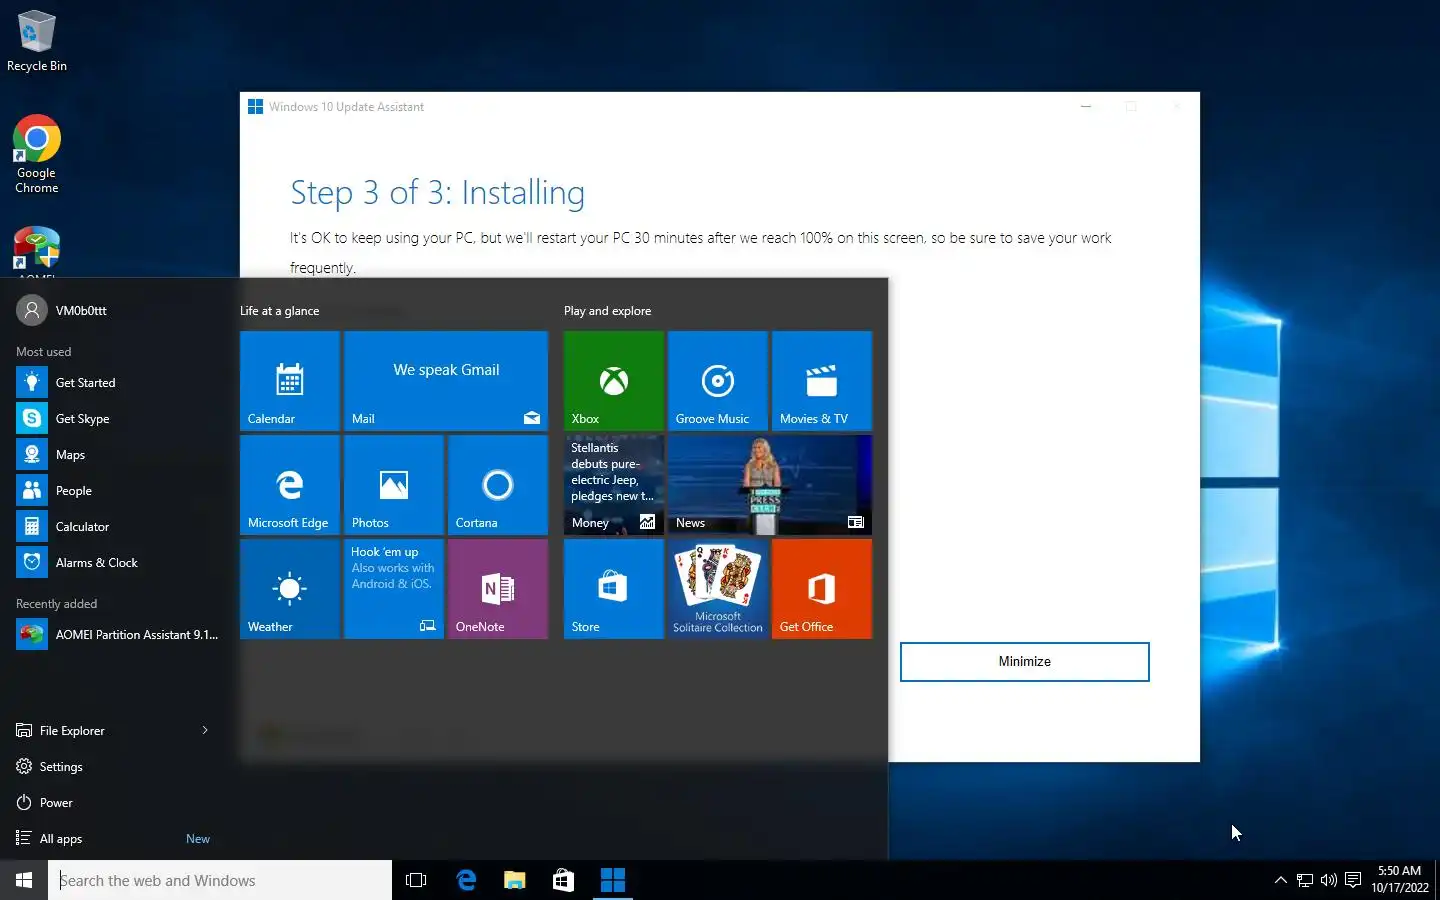Image resolution: width=1440 pixels, height=900 pixels.
Task: Open File Explorer from the taskbar
Action: coord(514,880)
